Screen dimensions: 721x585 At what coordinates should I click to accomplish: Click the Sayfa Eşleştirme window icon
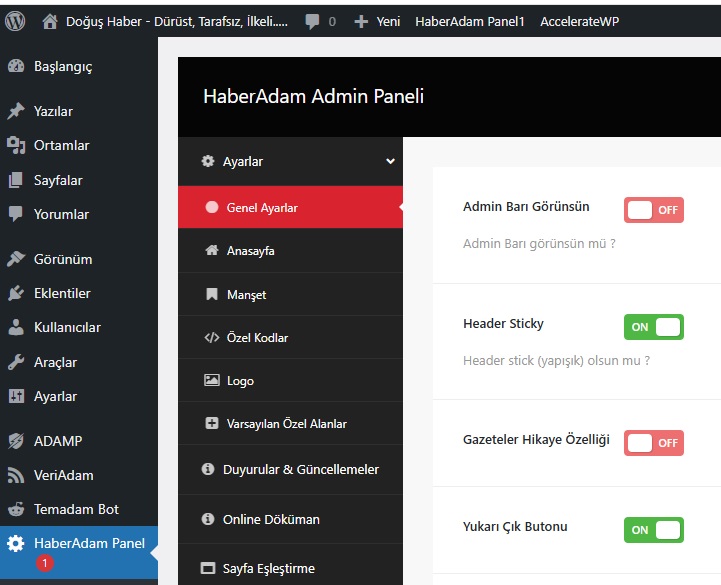tap(208, 568)
